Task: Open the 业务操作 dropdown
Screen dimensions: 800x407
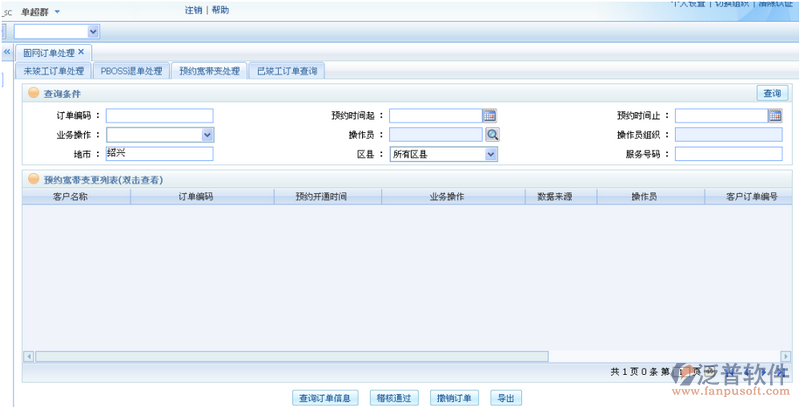Action: click(x=207, y=135)
